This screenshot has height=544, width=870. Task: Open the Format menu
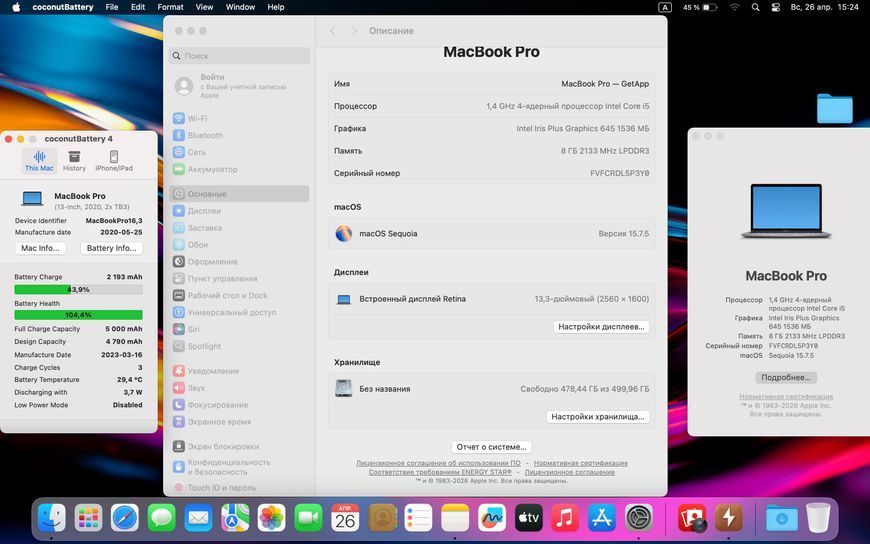[170, 7]
